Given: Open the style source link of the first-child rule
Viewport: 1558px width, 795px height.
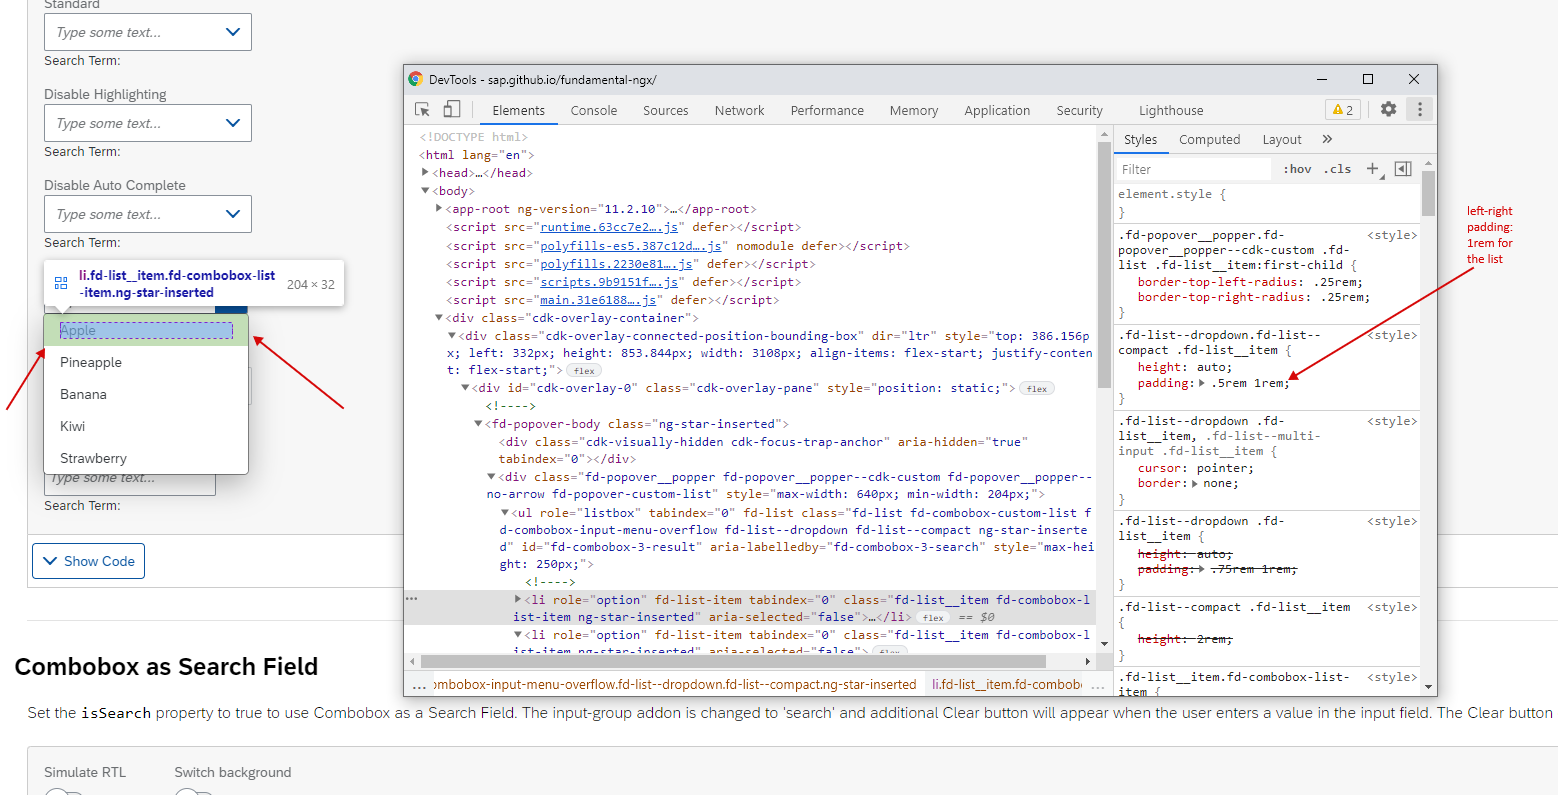Looking at the screenshot, I should pyautogui.click(x=1392, y=235).
